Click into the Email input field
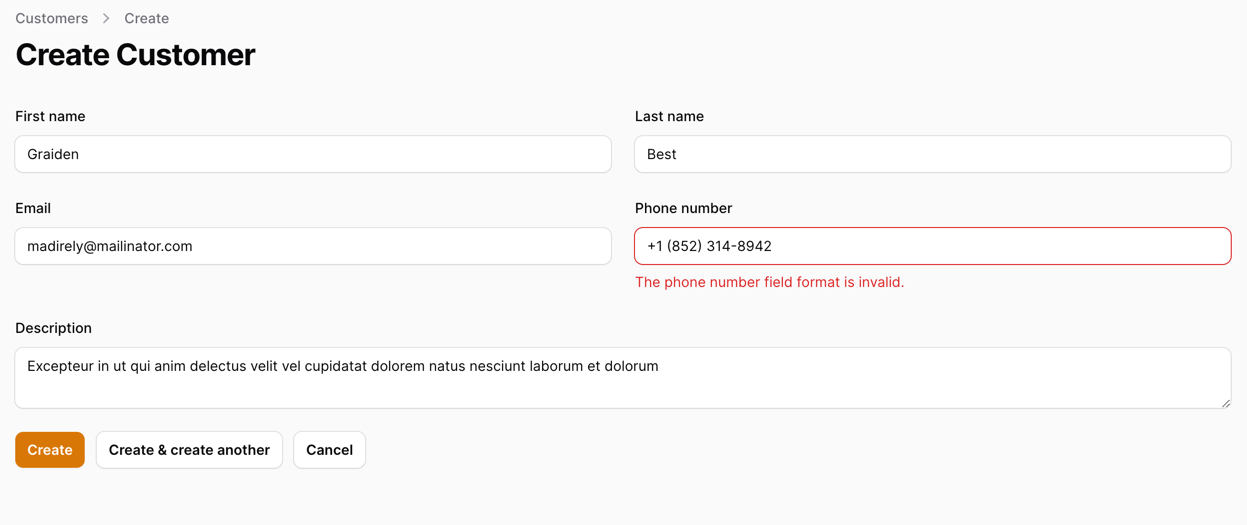 pyautogui.click(x=313, y=246)
